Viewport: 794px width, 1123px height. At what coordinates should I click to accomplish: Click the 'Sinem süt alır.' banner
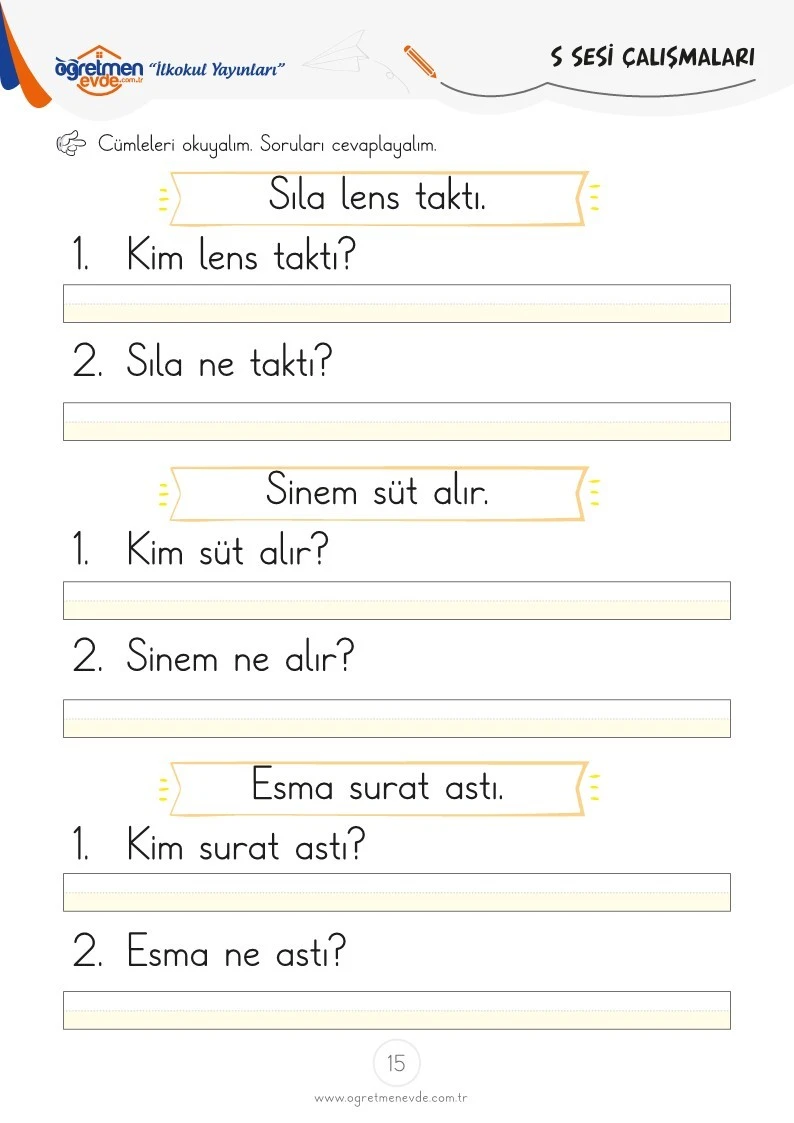[x=377, y=493]
